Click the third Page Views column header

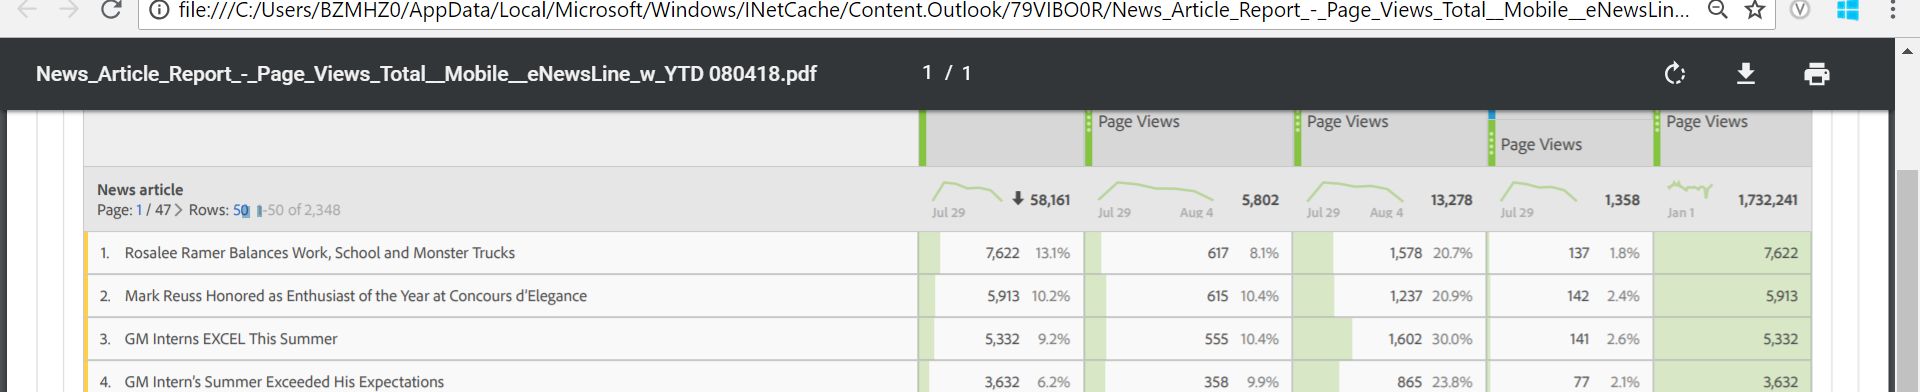1541,144
